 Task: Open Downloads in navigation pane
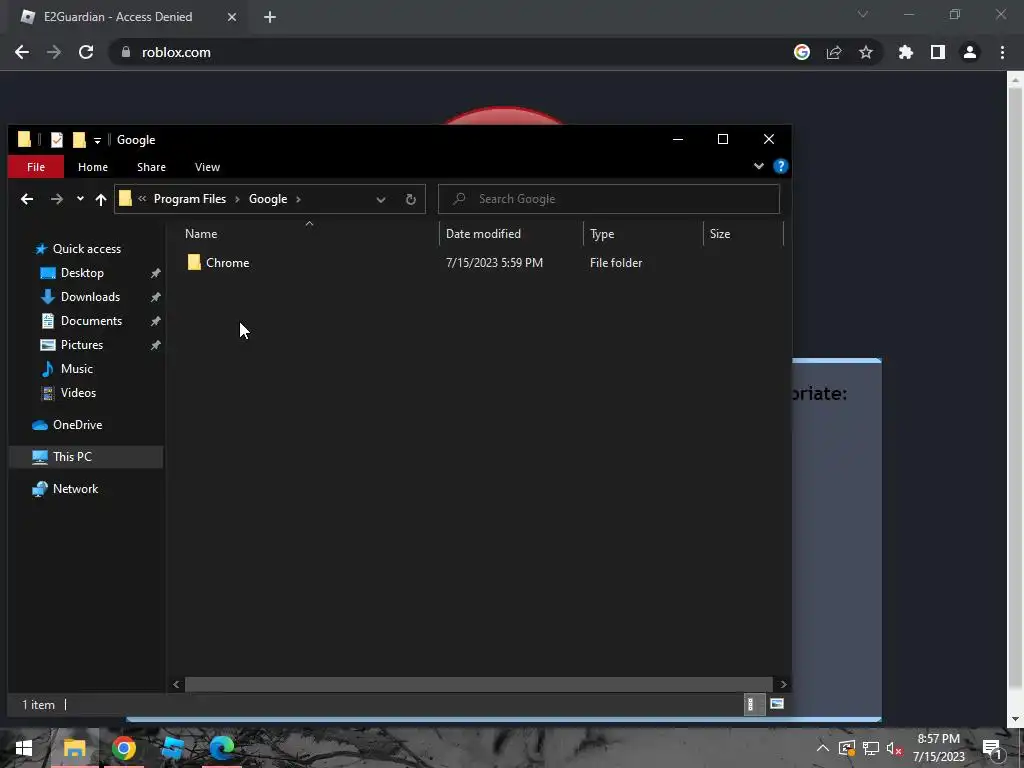[x=90, y=297]
